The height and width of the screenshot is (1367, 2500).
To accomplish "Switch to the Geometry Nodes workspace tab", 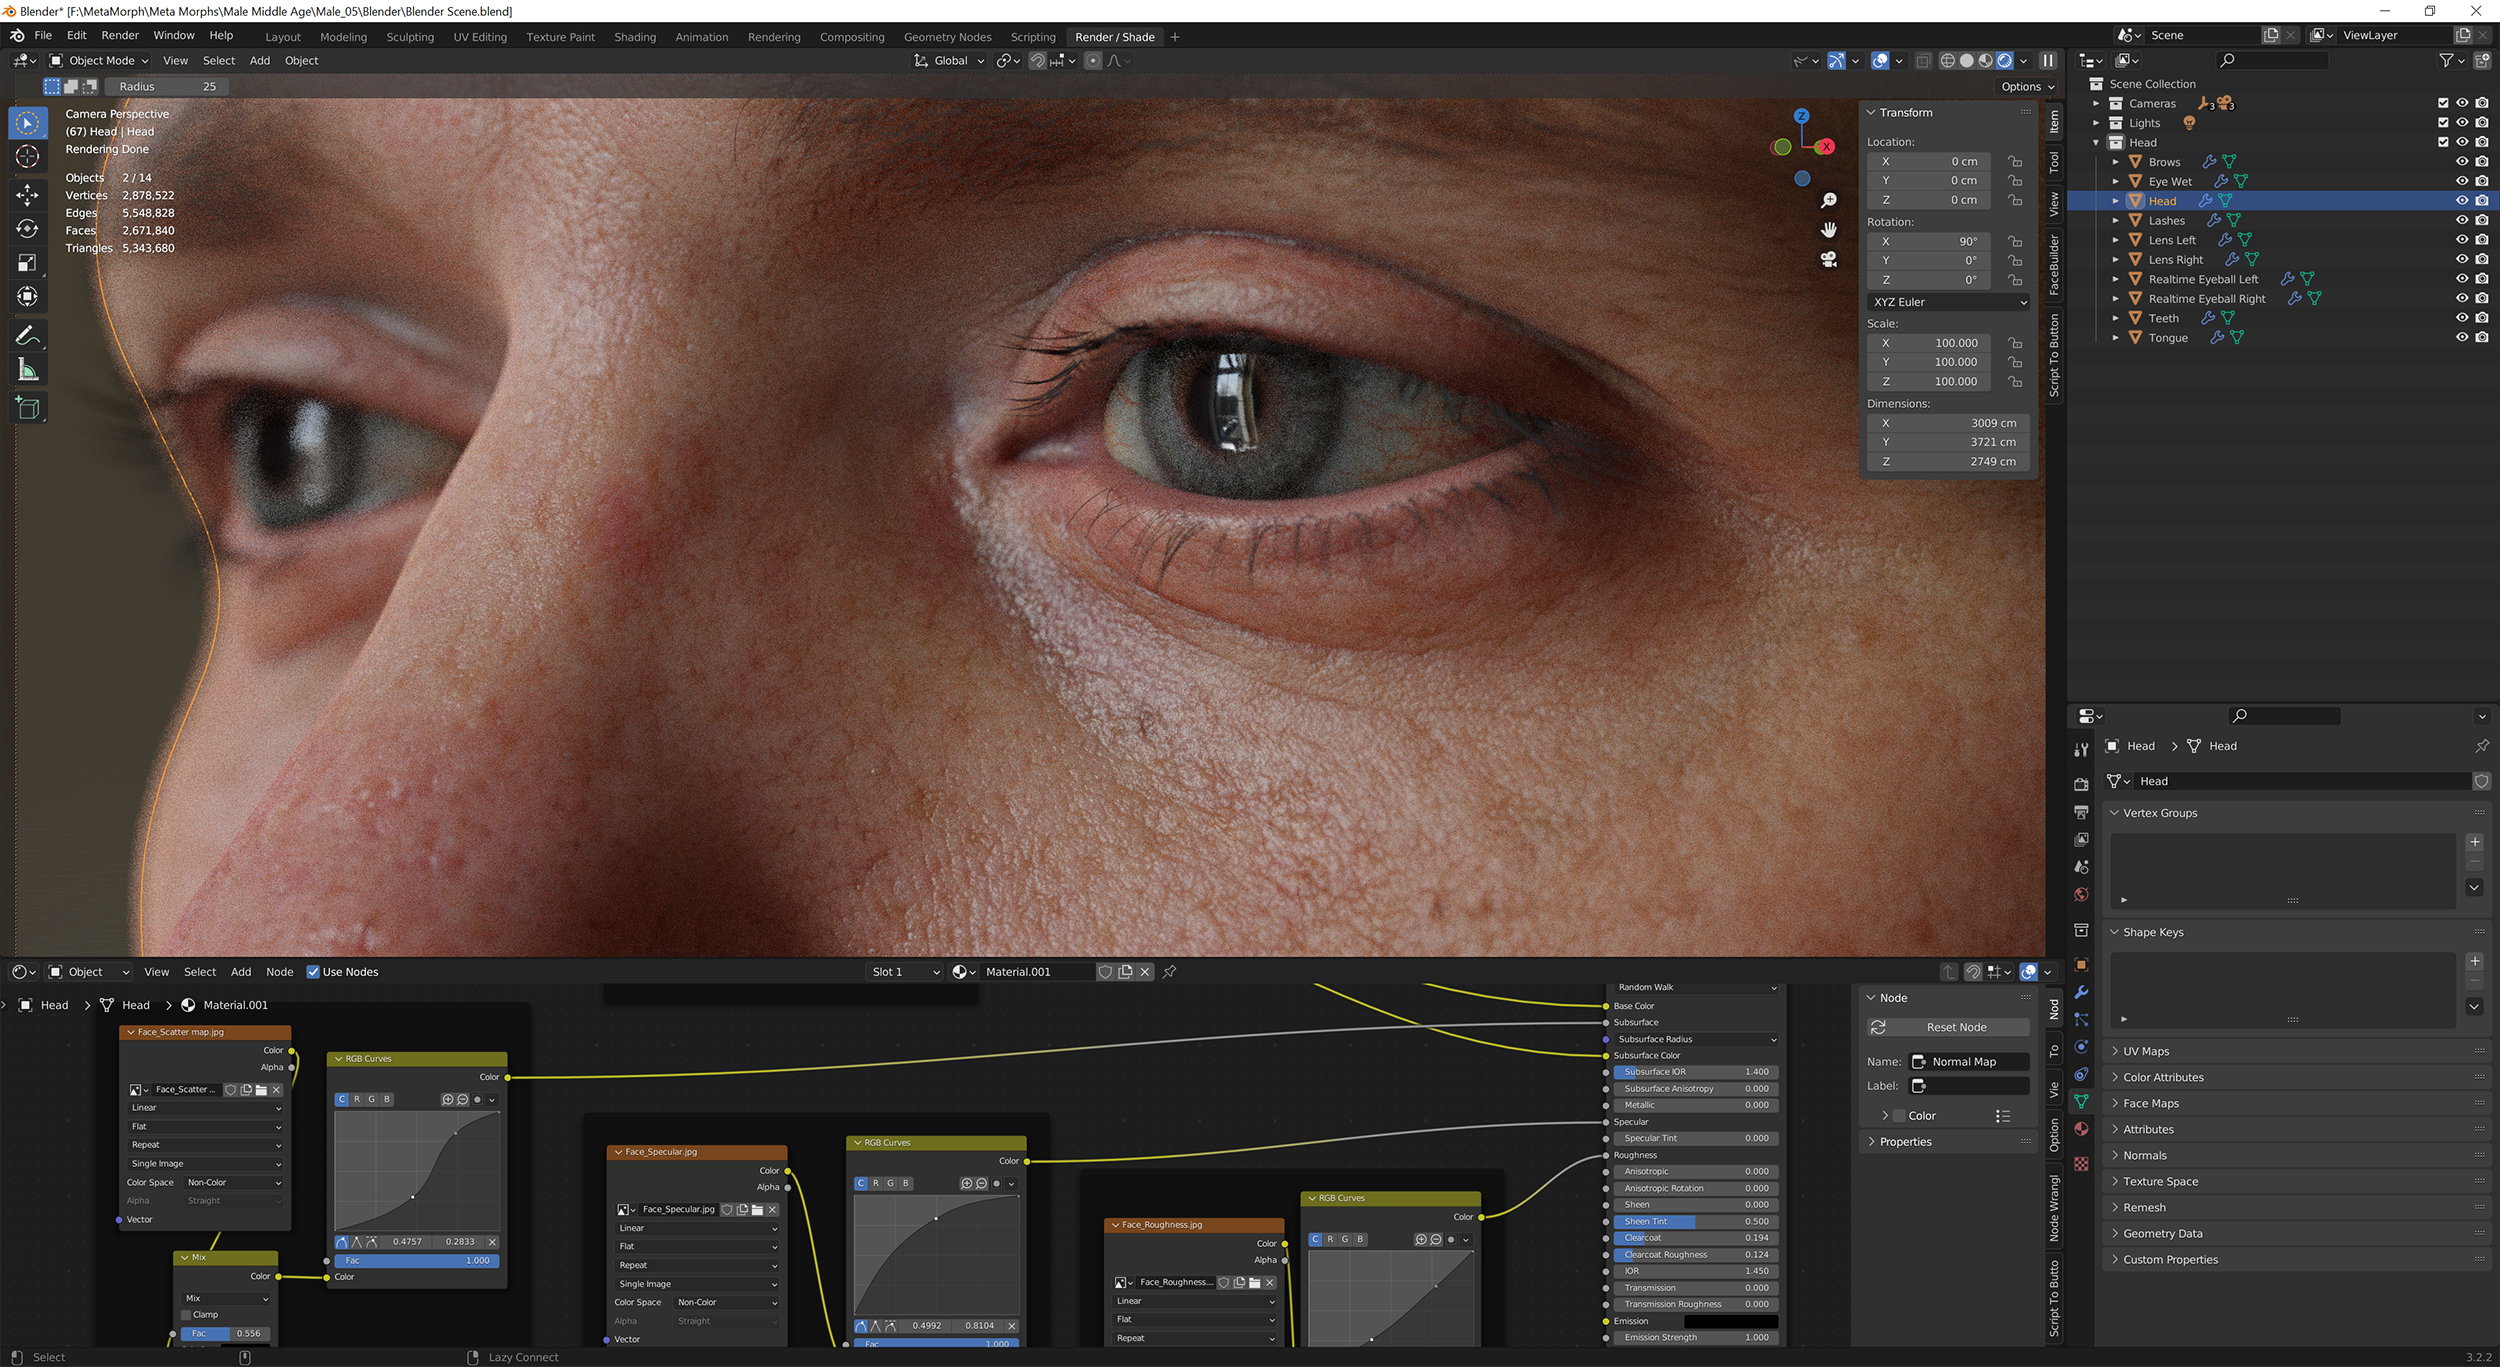I will [947, 37].
